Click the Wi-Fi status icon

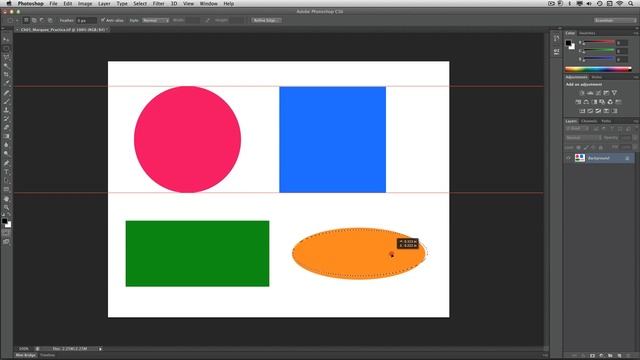620,4
